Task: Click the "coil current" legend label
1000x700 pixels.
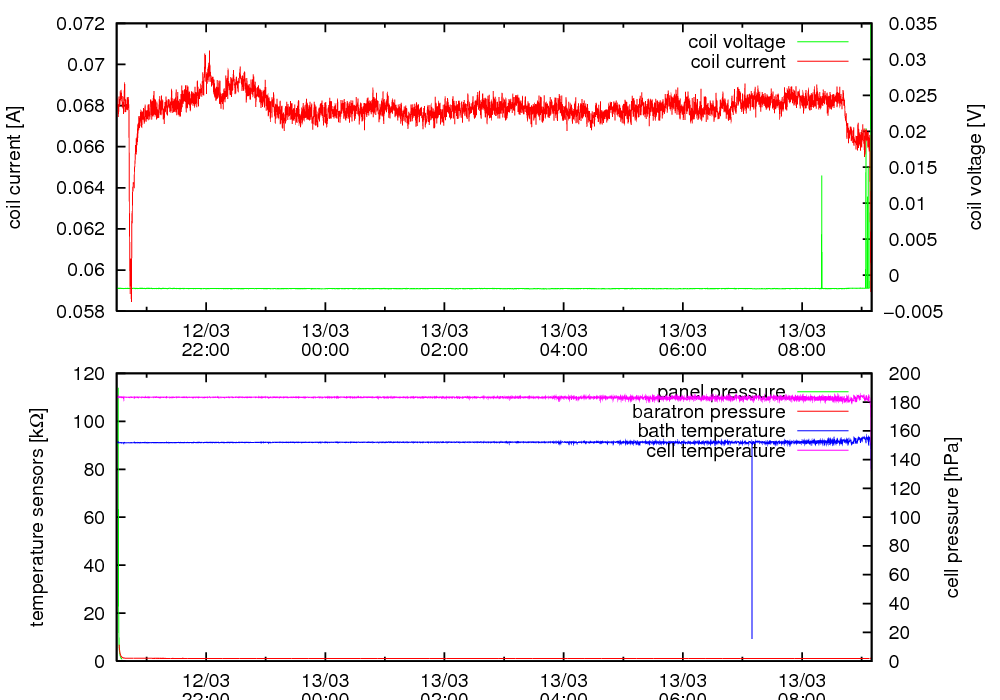Action: click(x=738, y=62)
